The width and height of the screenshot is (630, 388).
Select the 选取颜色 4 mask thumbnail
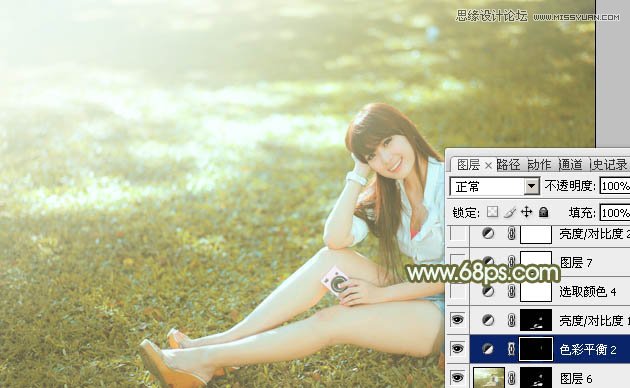tap(536, 291)
